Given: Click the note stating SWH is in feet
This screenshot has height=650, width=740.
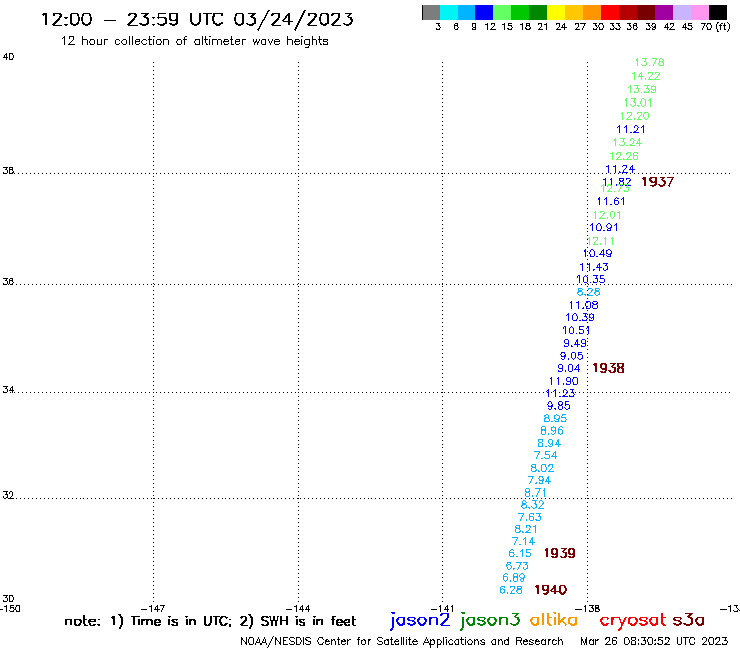Looking at the screenshot, I should coord(297,621).
